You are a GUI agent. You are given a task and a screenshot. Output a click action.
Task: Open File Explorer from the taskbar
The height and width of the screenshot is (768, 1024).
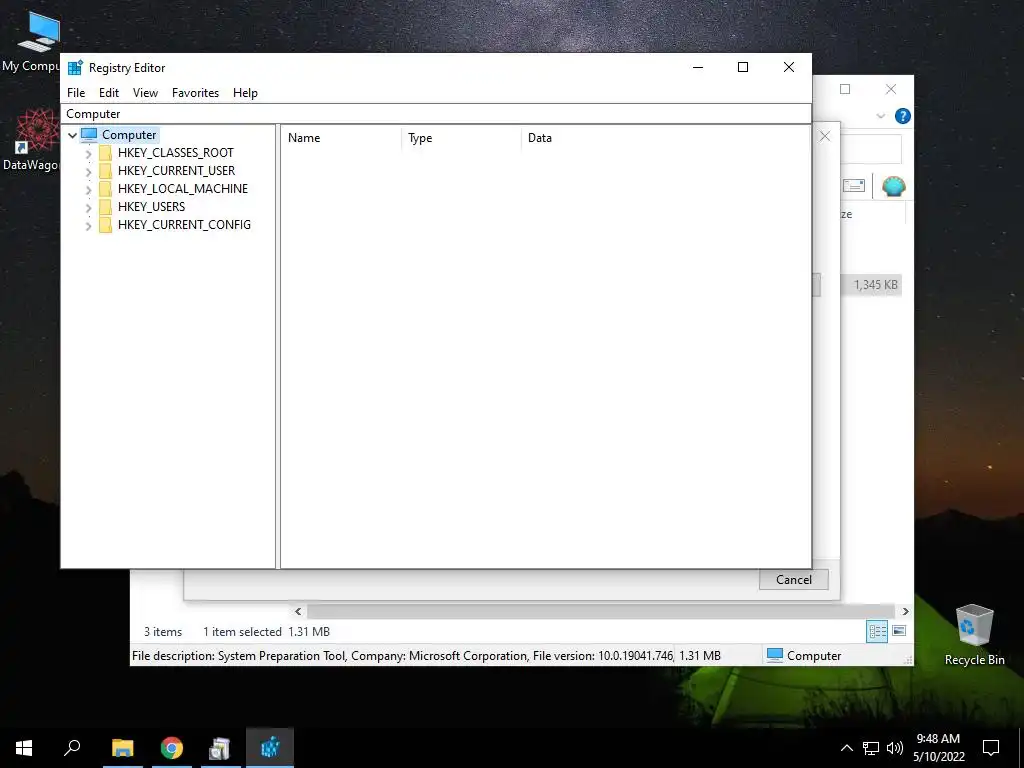click(x=122, y=748)
